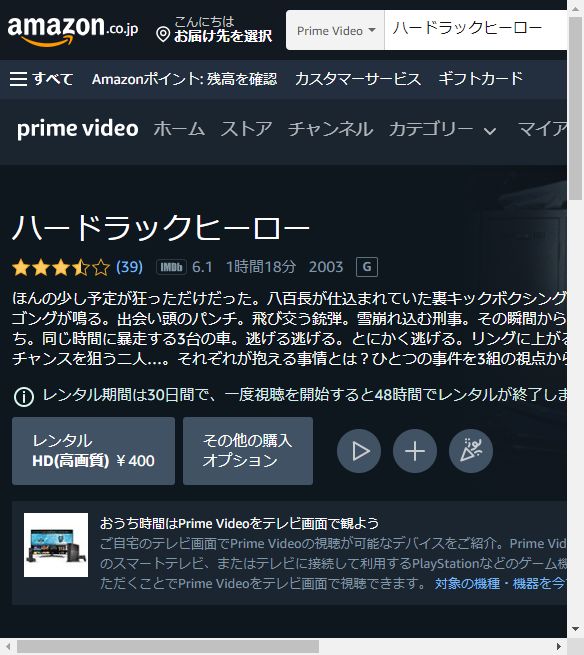
Task: Open the rental period info icon
Action: (x=24, y=396)
